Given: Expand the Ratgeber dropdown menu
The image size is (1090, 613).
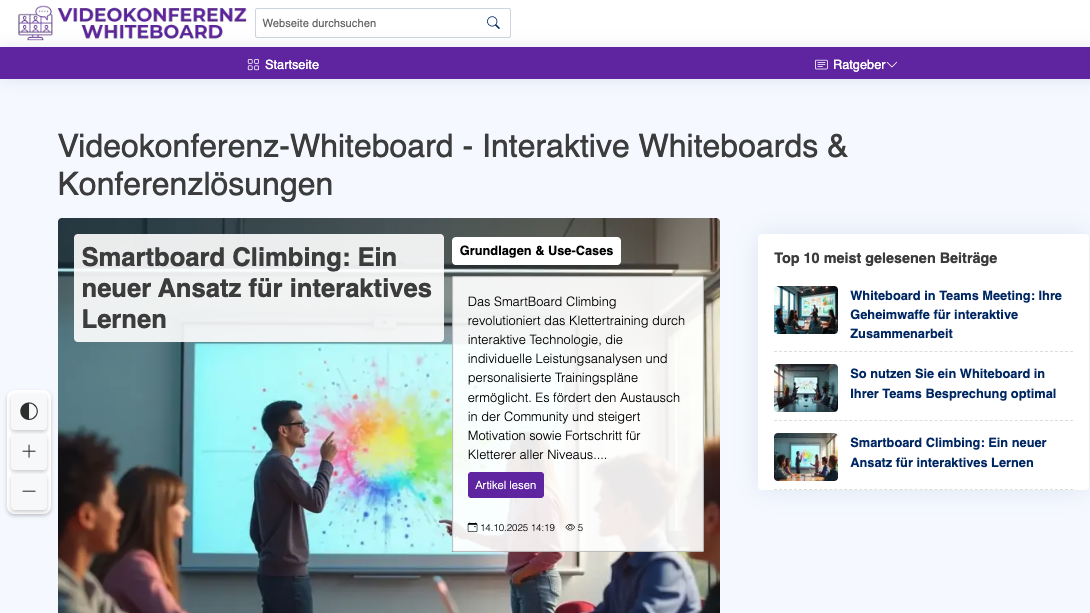Looking at the screenshot, I should tap(892, 64).
